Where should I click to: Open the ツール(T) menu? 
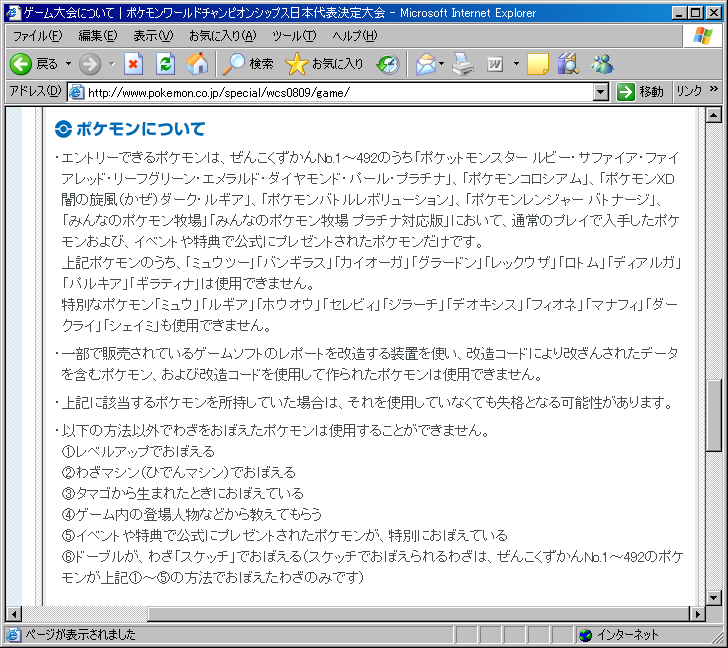(294, 36)
